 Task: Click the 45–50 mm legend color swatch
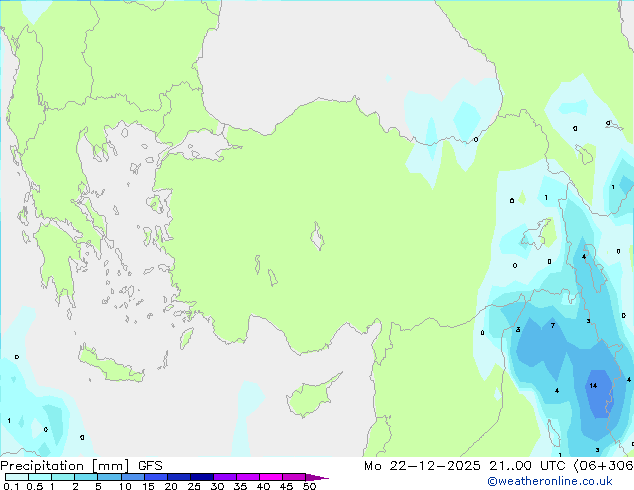[x=294, y=477]
